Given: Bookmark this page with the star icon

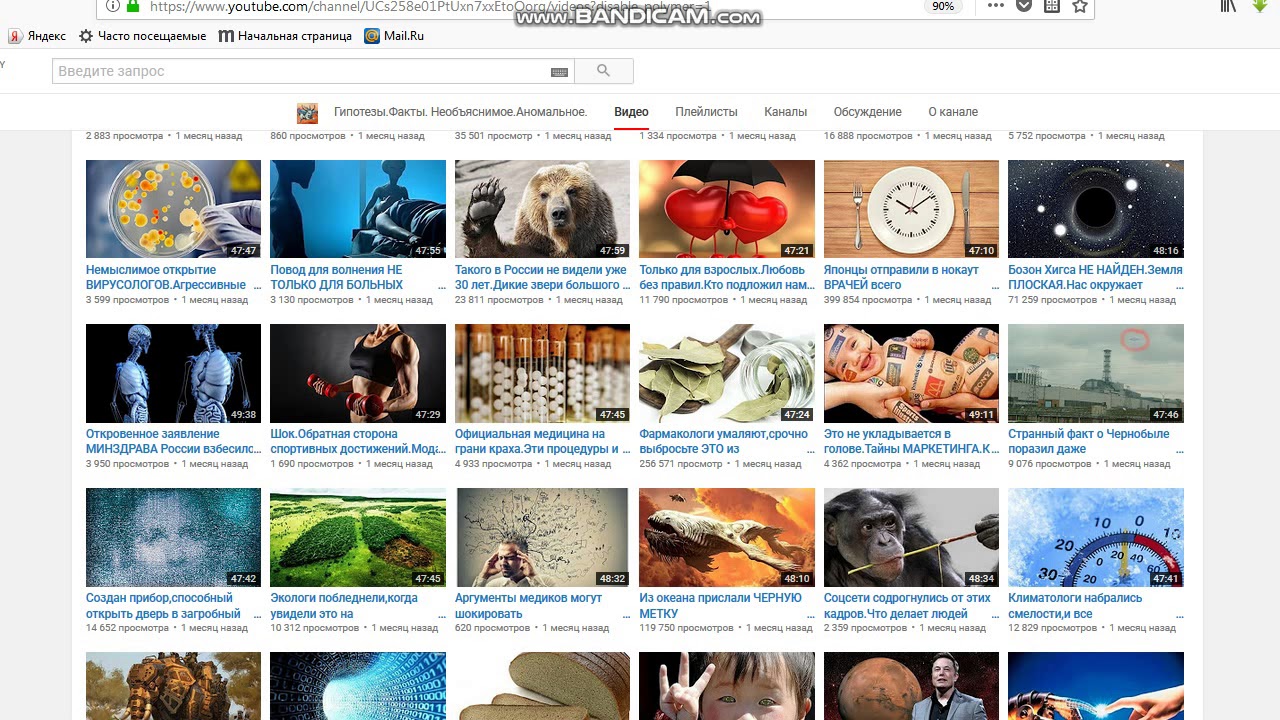Looking at the screenshot, I should [1080, 6].
